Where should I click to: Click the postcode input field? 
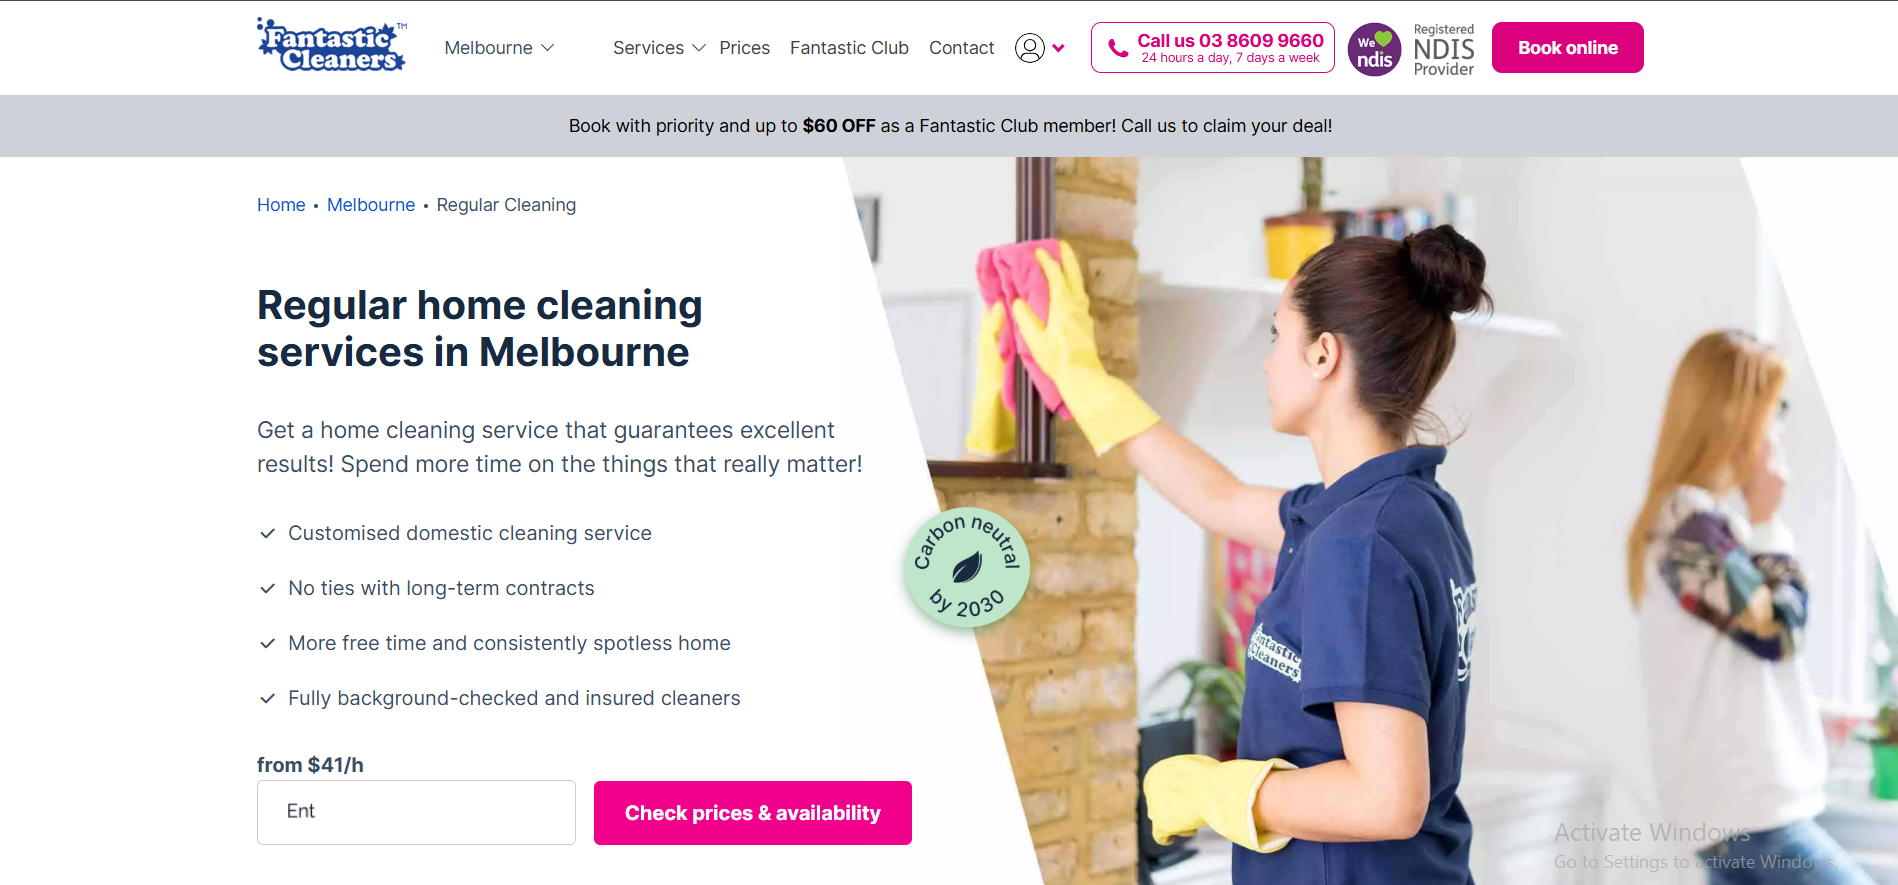pos(416,813)
